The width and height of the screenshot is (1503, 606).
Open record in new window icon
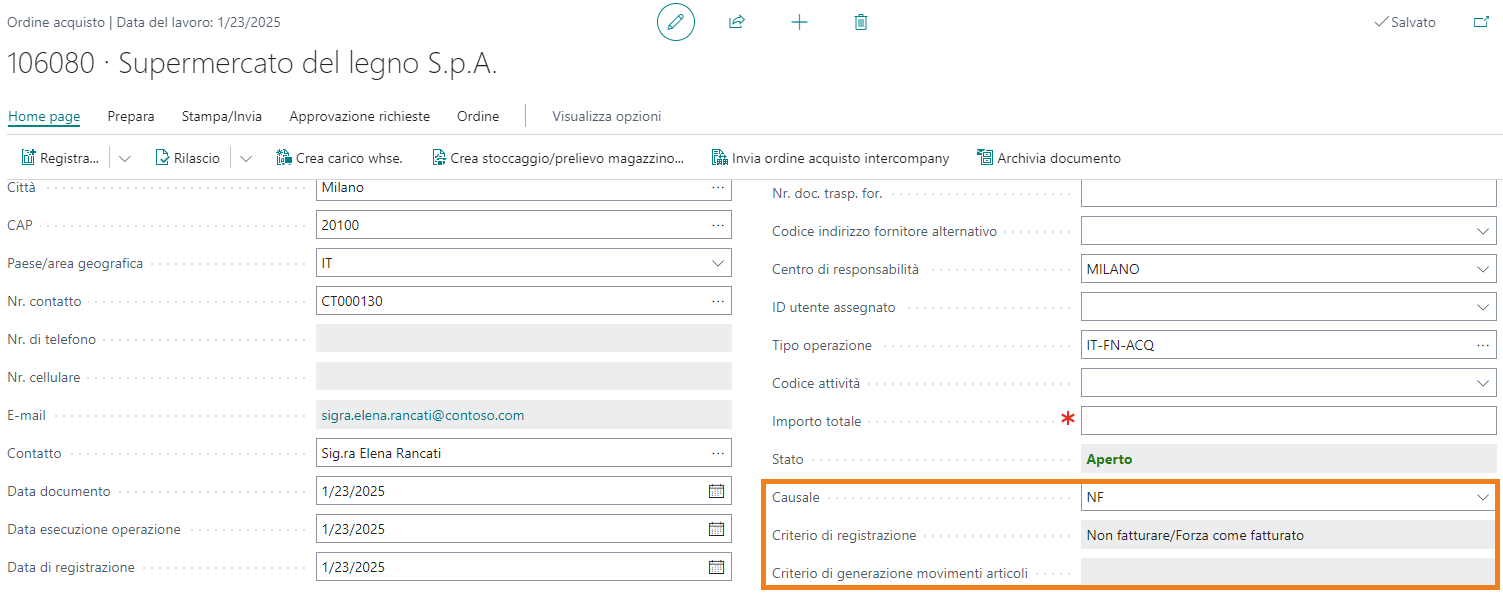coord(1481,22)
